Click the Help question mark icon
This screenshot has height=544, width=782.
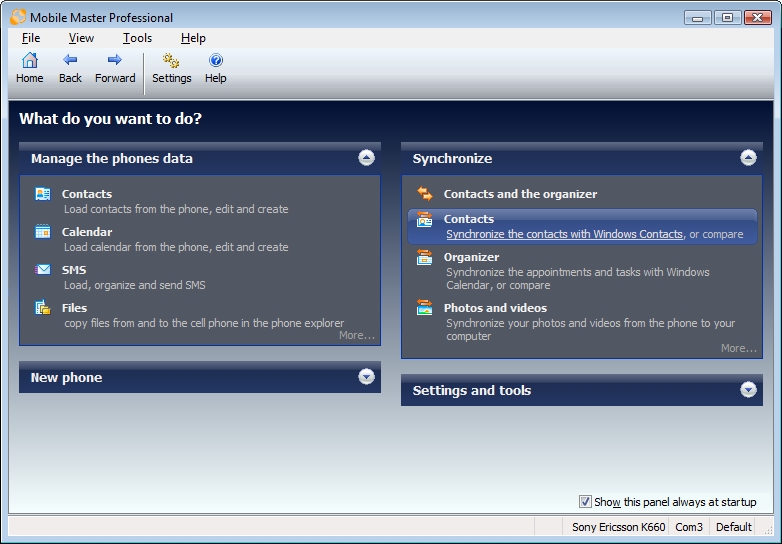(x=216, y=61)
